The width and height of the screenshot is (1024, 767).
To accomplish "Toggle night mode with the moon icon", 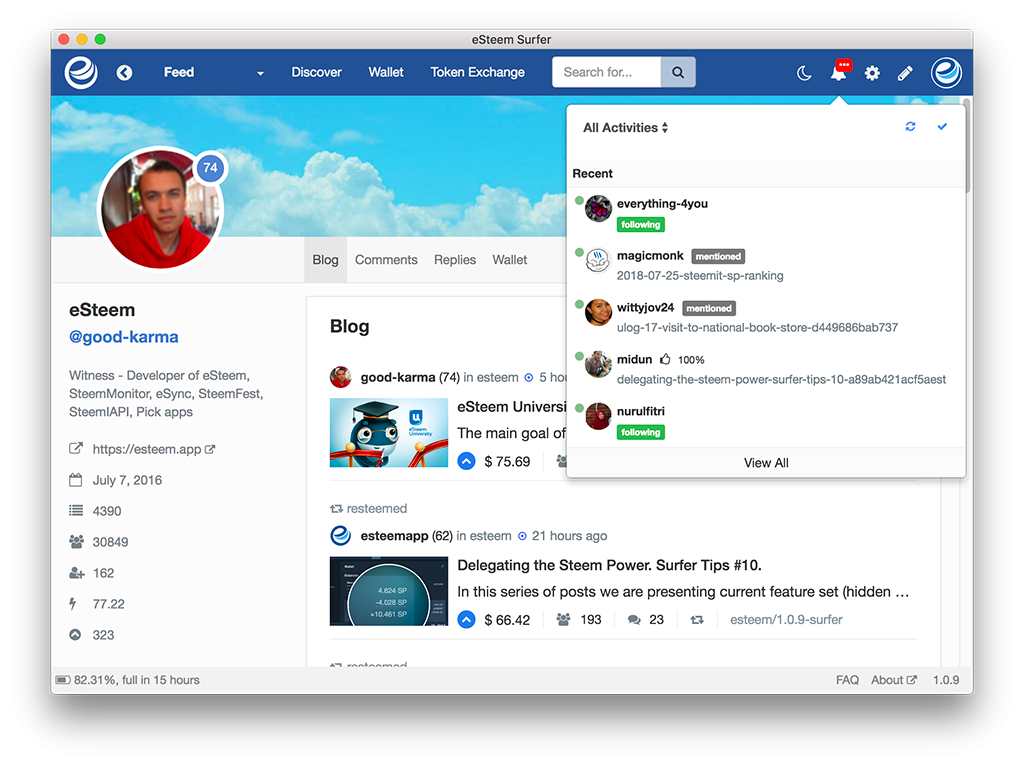I will point(804,73).
